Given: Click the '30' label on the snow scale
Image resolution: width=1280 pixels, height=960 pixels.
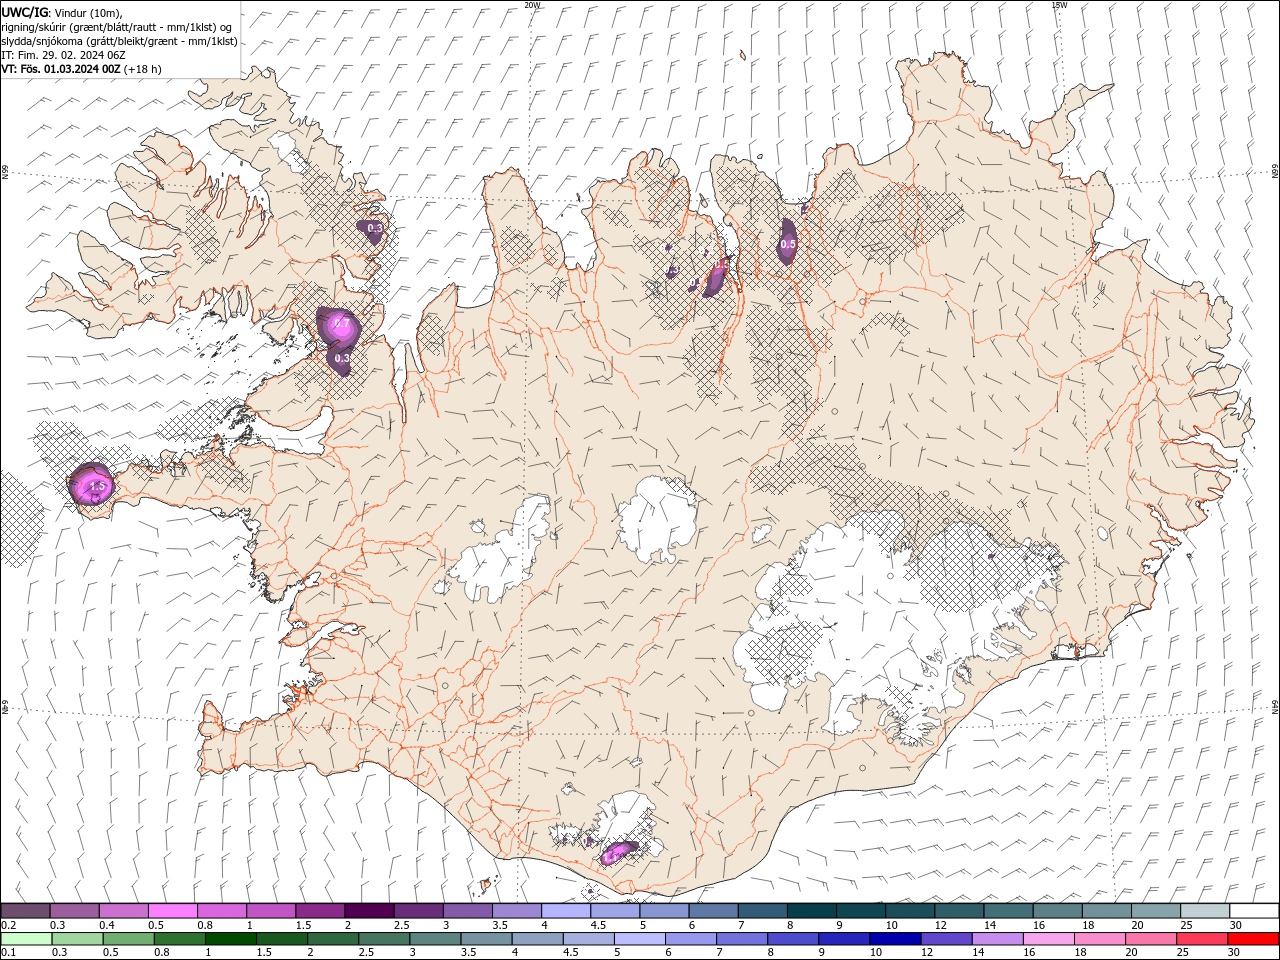Looking at the screenshot, I should tap(1236, 925).
